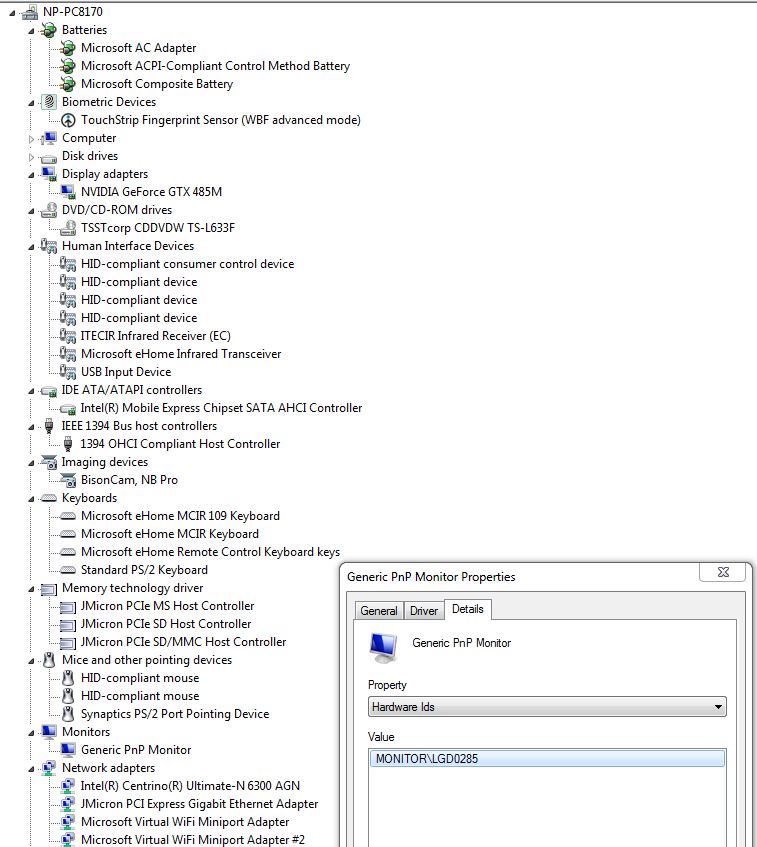Select Microsoft eHome MCIR 109 Keyboard
Screen dimensions: 757x847
(x=180, y=516)
